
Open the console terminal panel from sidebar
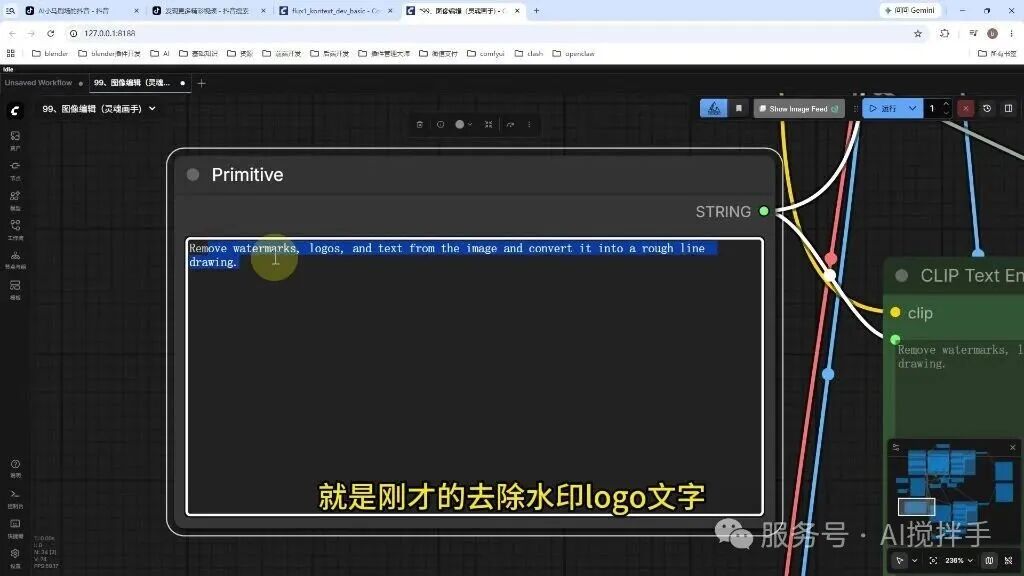click(15, 498)
